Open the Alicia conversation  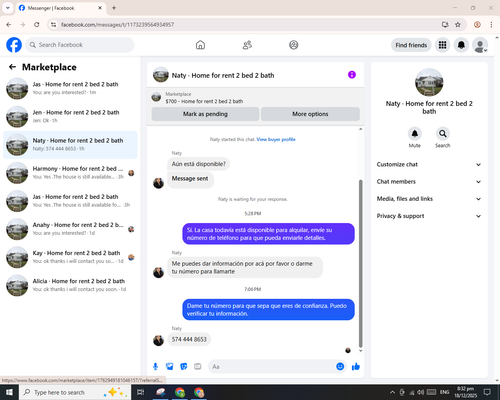coord(70,285)
